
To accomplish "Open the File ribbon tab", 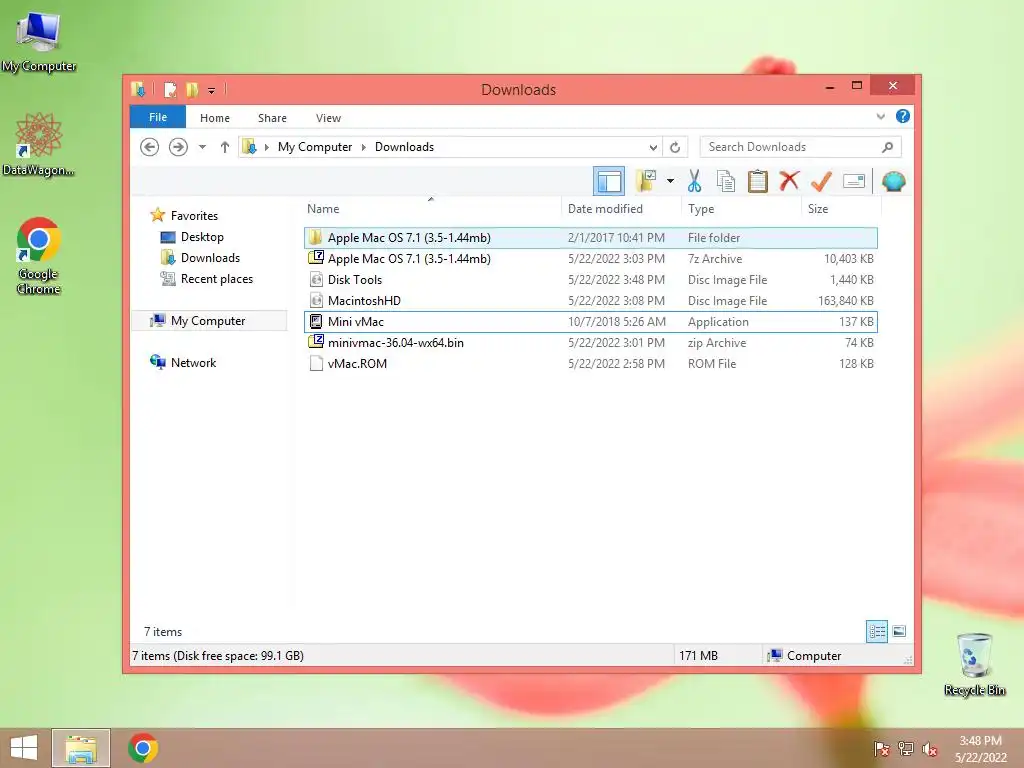I will click(158, 118).
